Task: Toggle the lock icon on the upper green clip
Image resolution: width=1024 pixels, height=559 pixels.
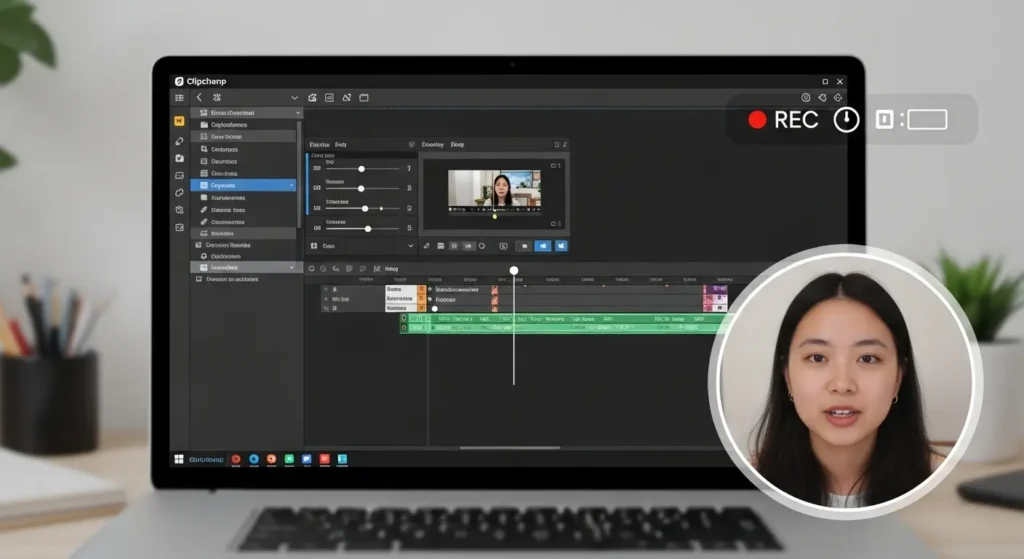Action: pyautogui.click(x=405, y=318)
